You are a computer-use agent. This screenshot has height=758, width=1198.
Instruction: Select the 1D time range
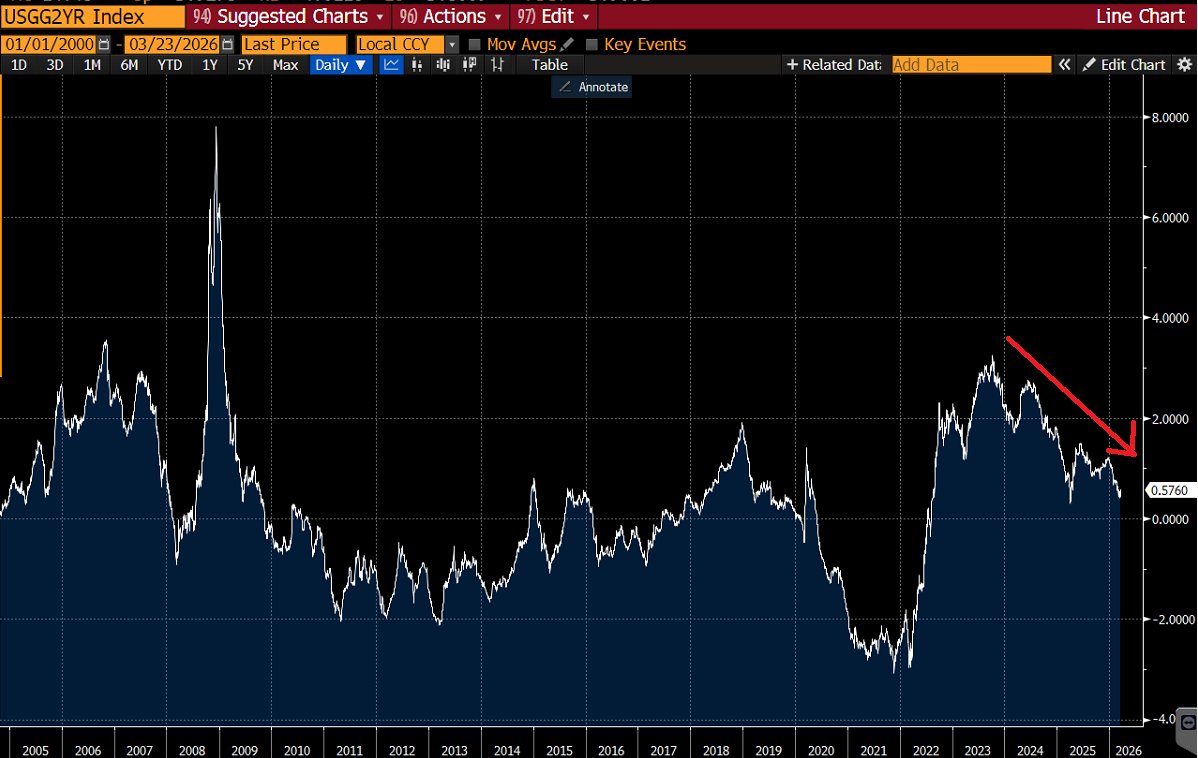[x=18, y=65]
